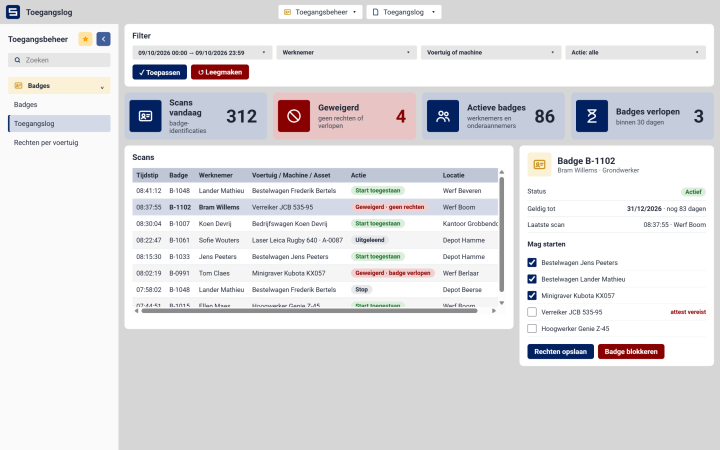
Task: Select the 08:37:55 Bram Willems row
Action: pos(315,207)
